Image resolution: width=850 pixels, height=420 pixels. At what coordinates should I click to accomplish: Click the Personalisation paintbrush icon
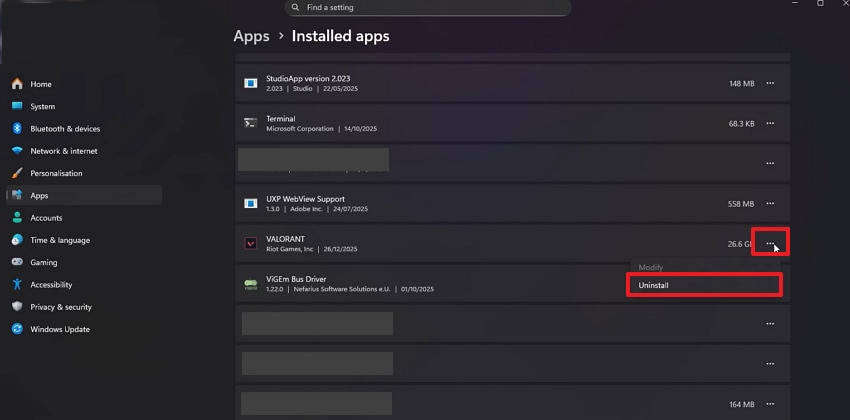coord(17,173)
